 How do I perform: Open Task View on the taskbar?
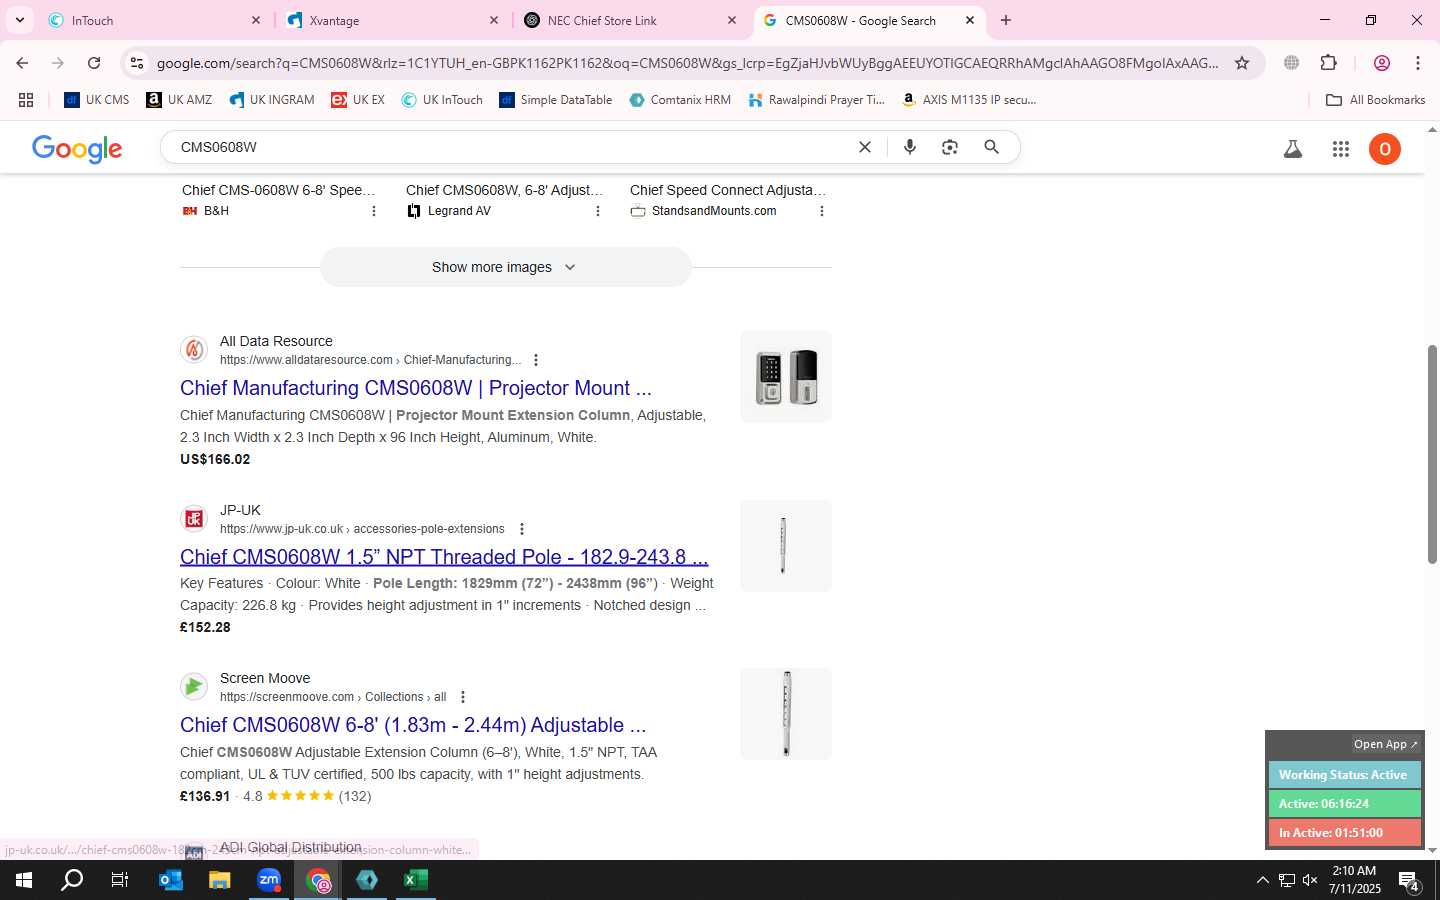pyautogui.click(x=120, y=880)
